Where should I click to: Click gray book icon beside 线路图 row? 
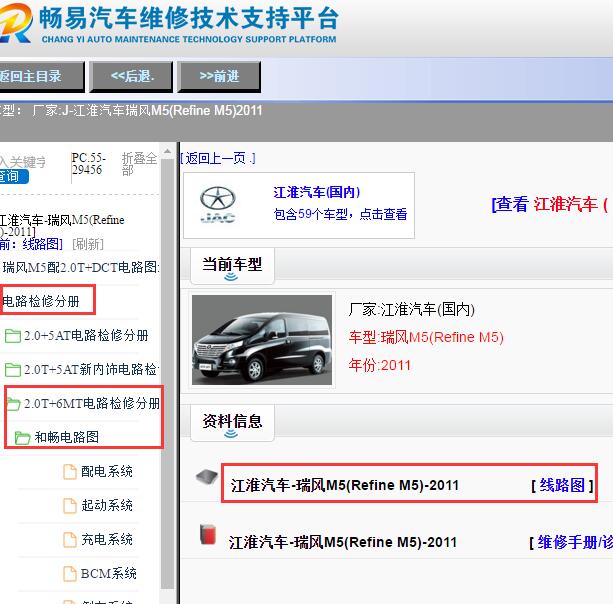207,477
